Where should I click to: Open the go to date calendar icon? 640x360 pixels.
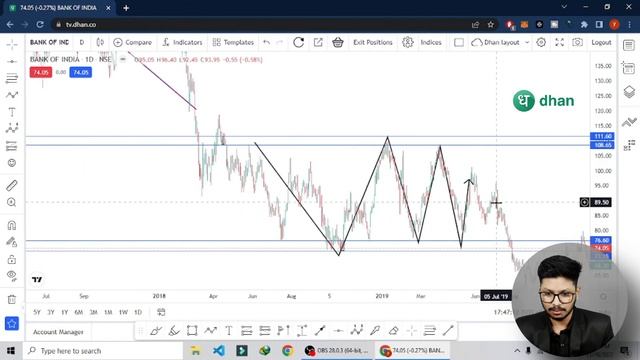click(161, 312)
